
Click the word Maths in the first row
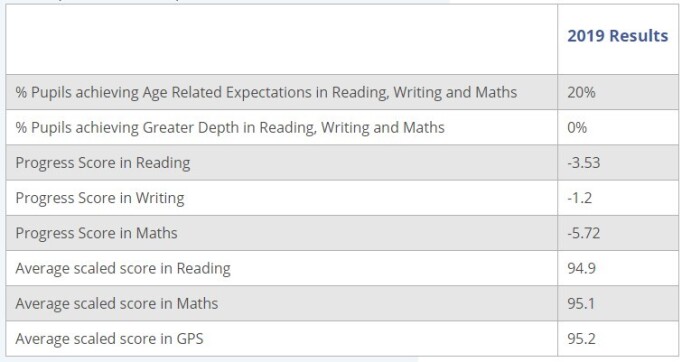[496, 92]
